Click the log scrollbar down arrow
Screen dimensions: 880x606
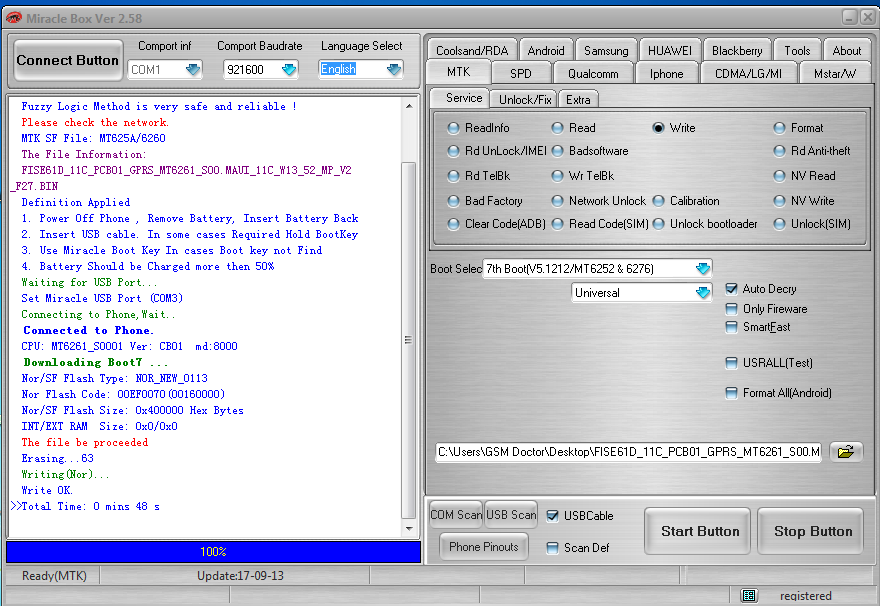pos(409,529)
